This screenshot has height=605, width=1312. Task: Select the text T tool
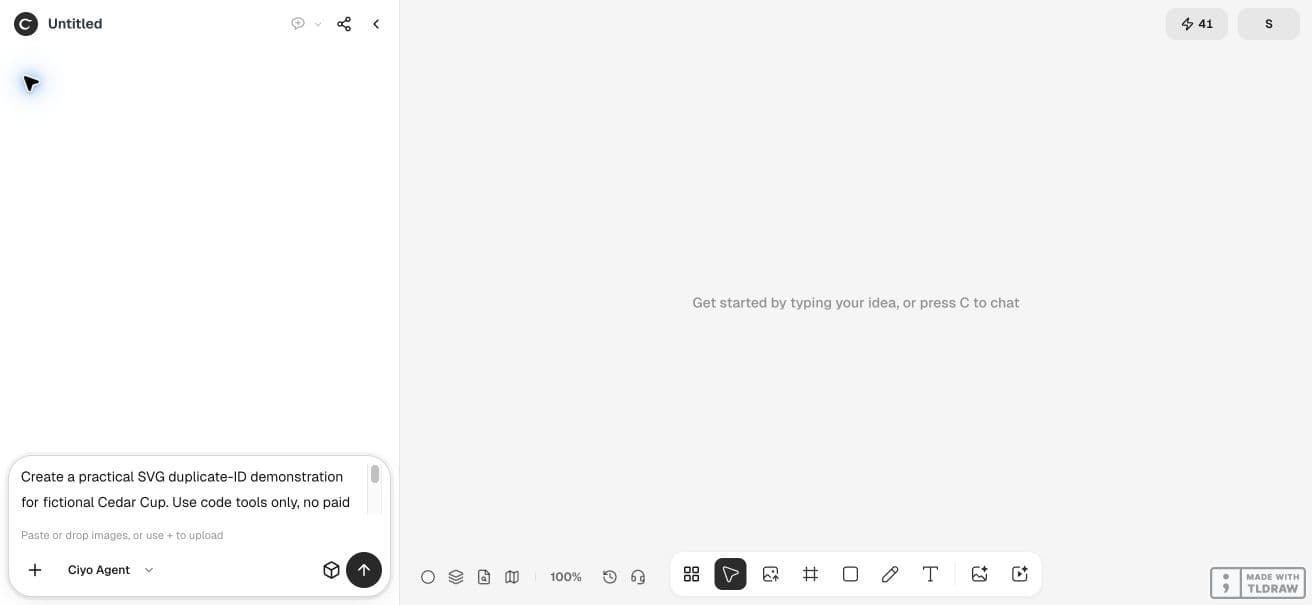click(930, 574)
